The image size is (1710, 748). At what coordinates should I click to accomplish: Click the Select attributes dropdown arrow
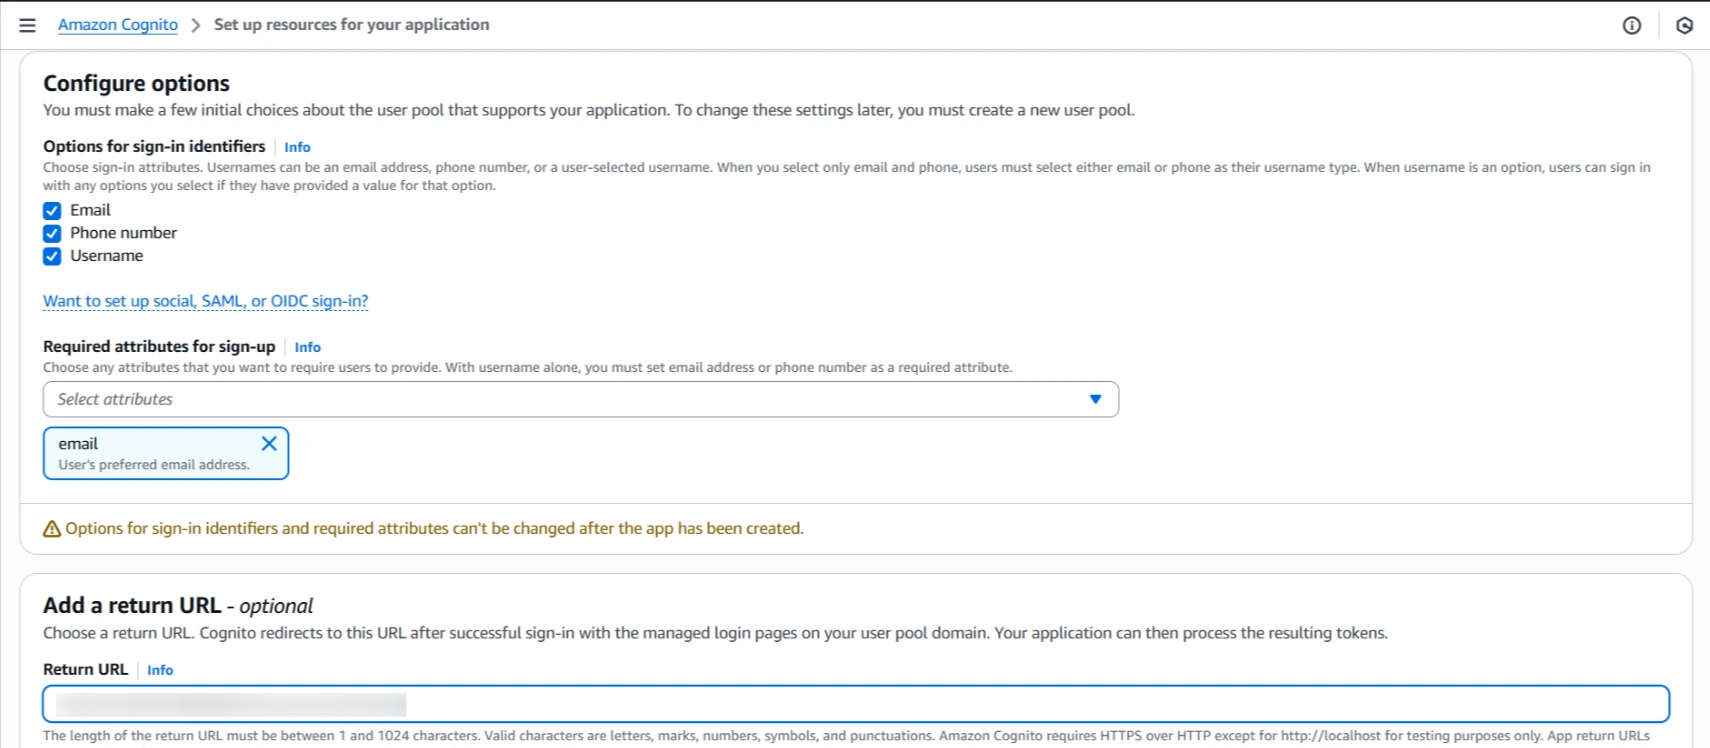(1095, 399)
